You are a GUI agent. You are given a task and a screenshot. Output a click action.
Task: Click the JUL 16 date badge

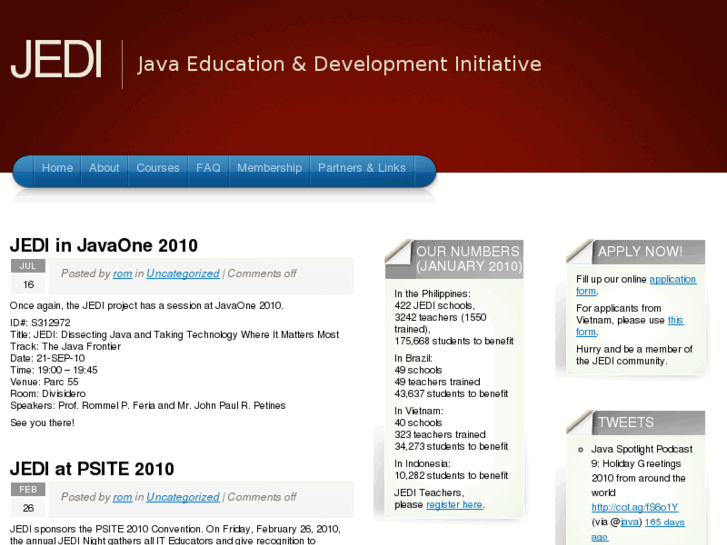(28, 276)
